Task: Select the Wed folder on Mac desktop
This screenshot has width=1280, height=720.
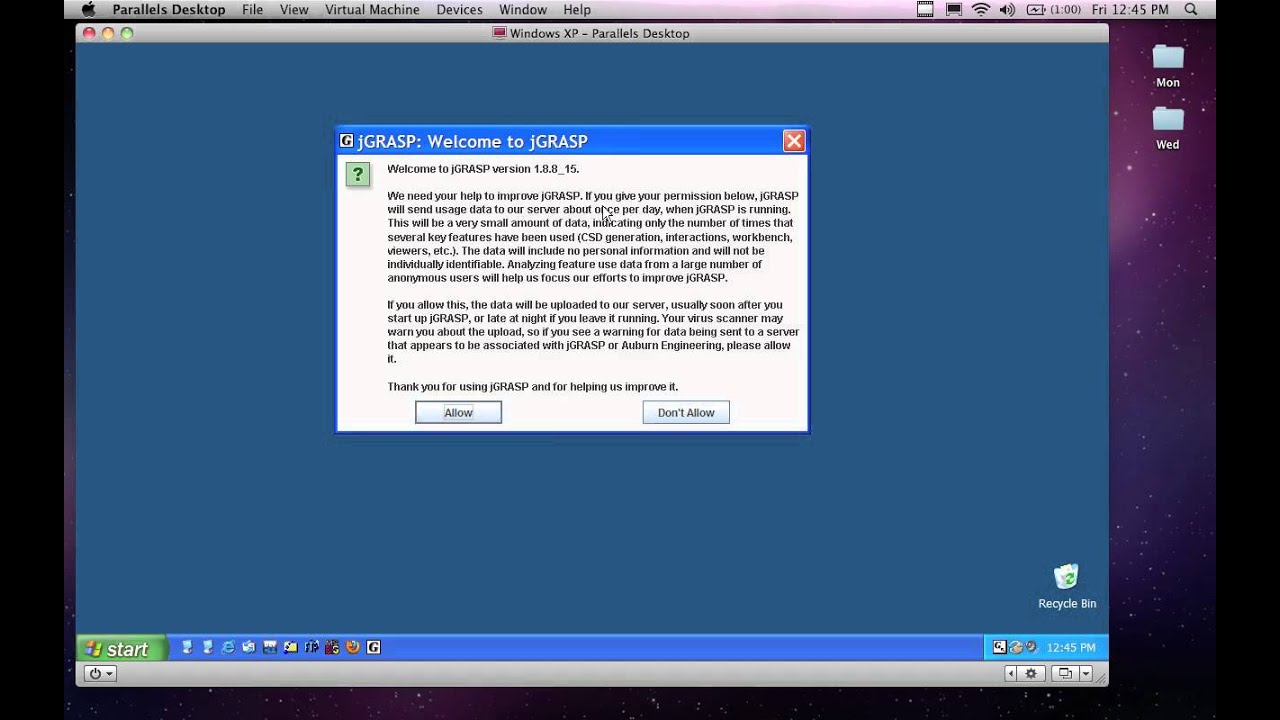Action: click(1168, 128)
